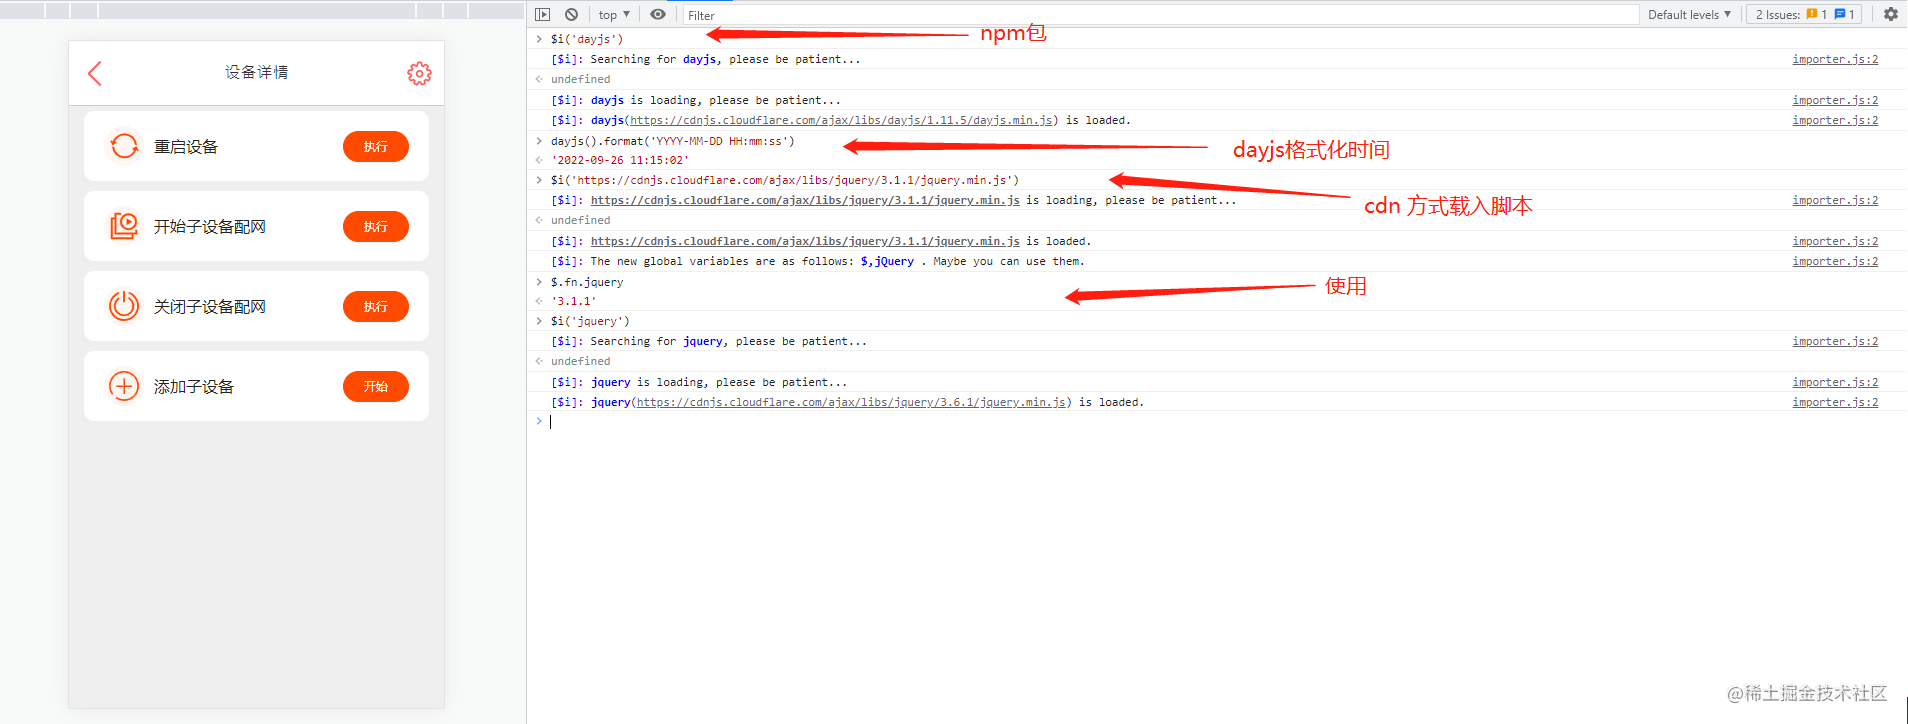Click the 添加子设备 label
This screenshot has height=724, width=1908.
pyautogui.click(x=194, y=386)
